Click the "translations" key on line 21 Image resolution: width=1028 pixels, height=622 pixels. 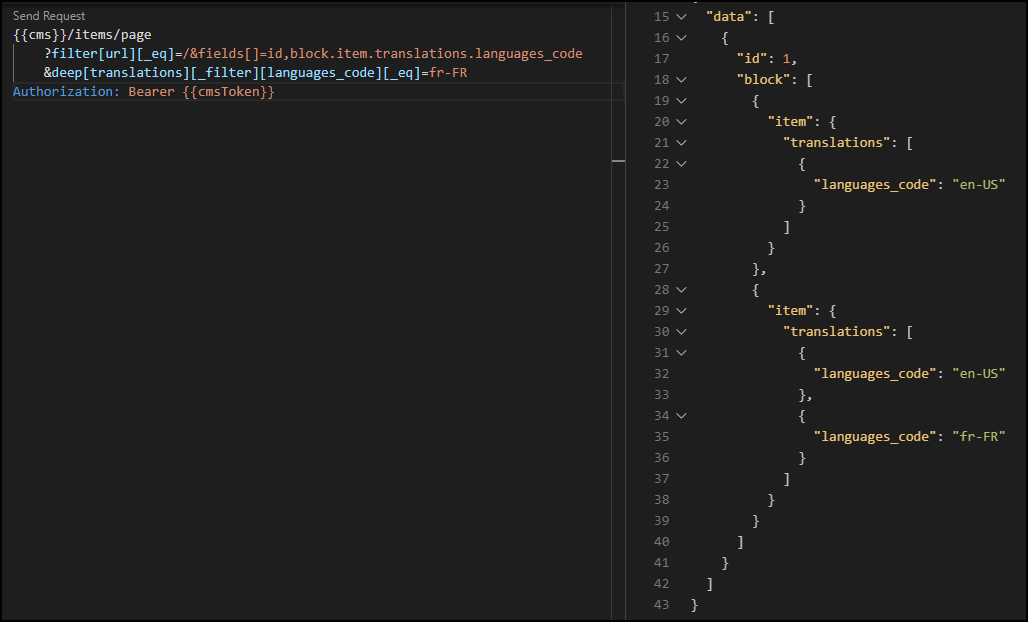coord(837,143)
